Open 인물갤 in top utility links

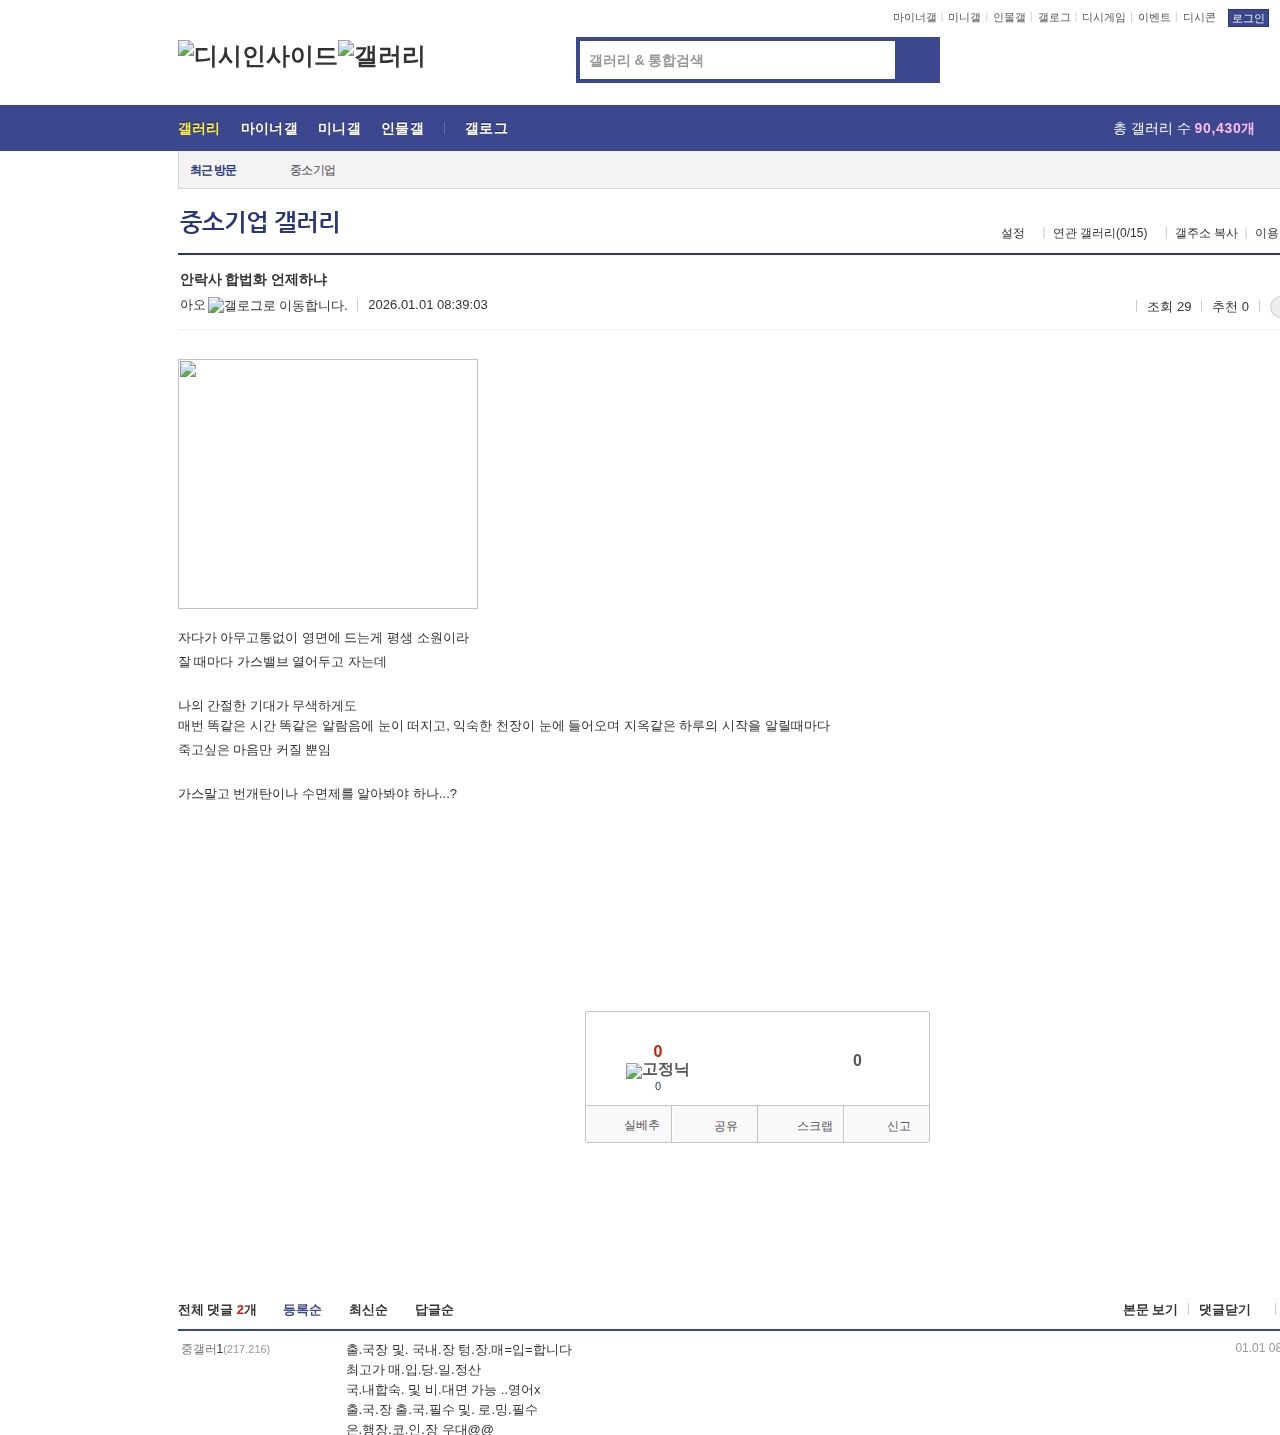click(1009, 18)
